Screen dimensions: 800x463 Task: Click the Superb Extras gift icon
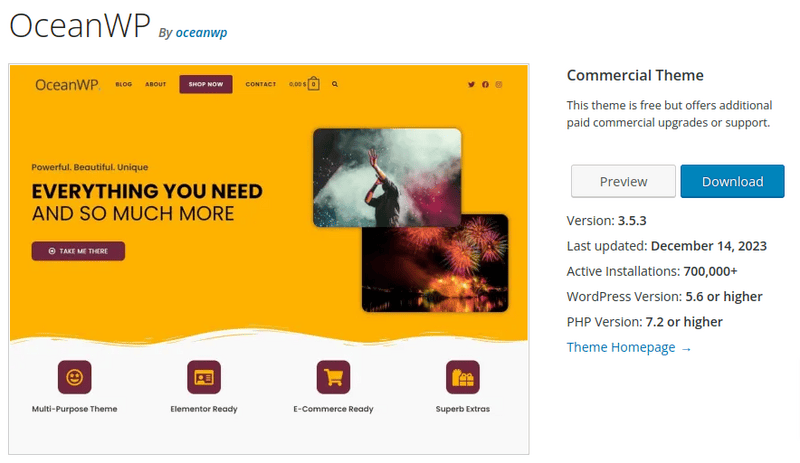tap(462, 377)
